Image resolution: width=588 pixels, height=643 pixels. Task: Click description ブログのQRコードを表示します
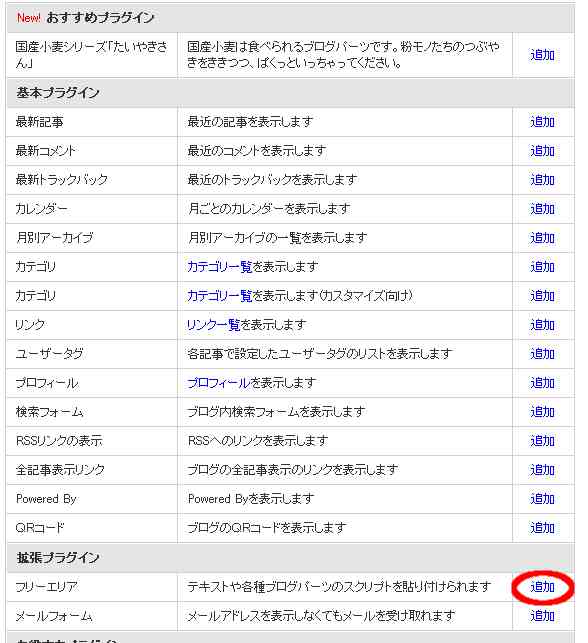(267, 528)
